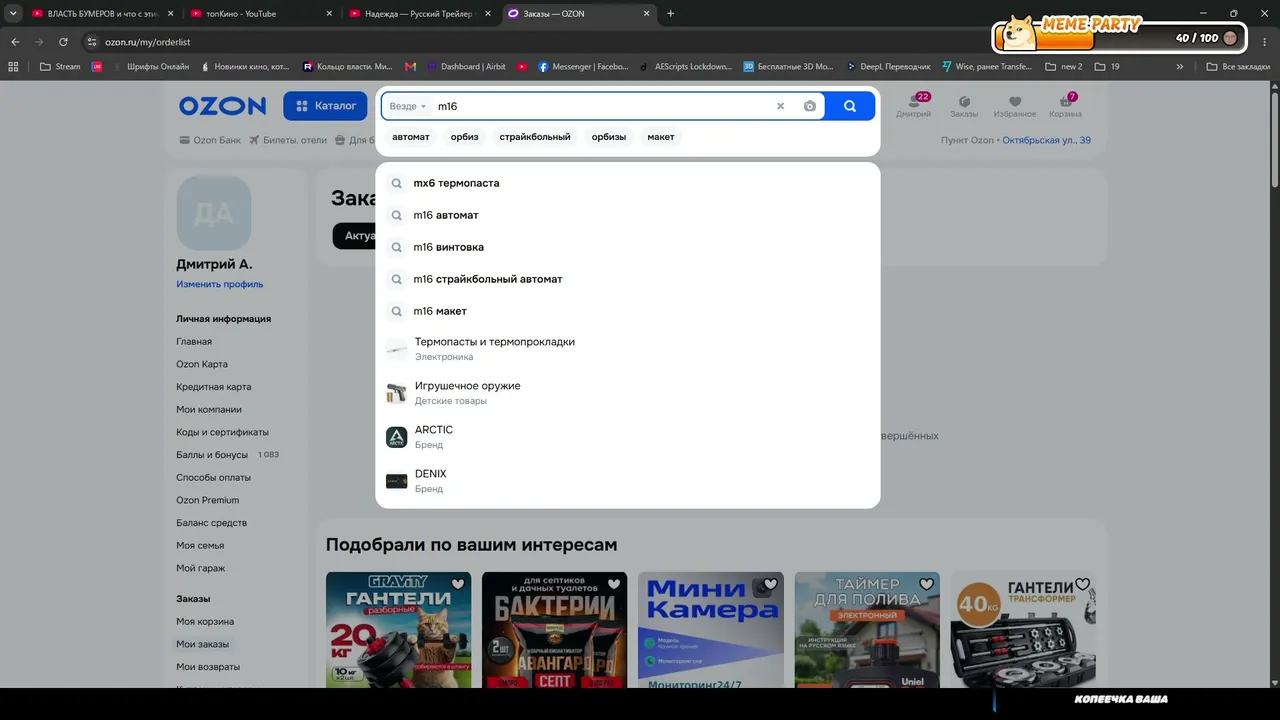
Task: Open Коды и сертификаты in the sidebar
Action: (x=223, y=432)
